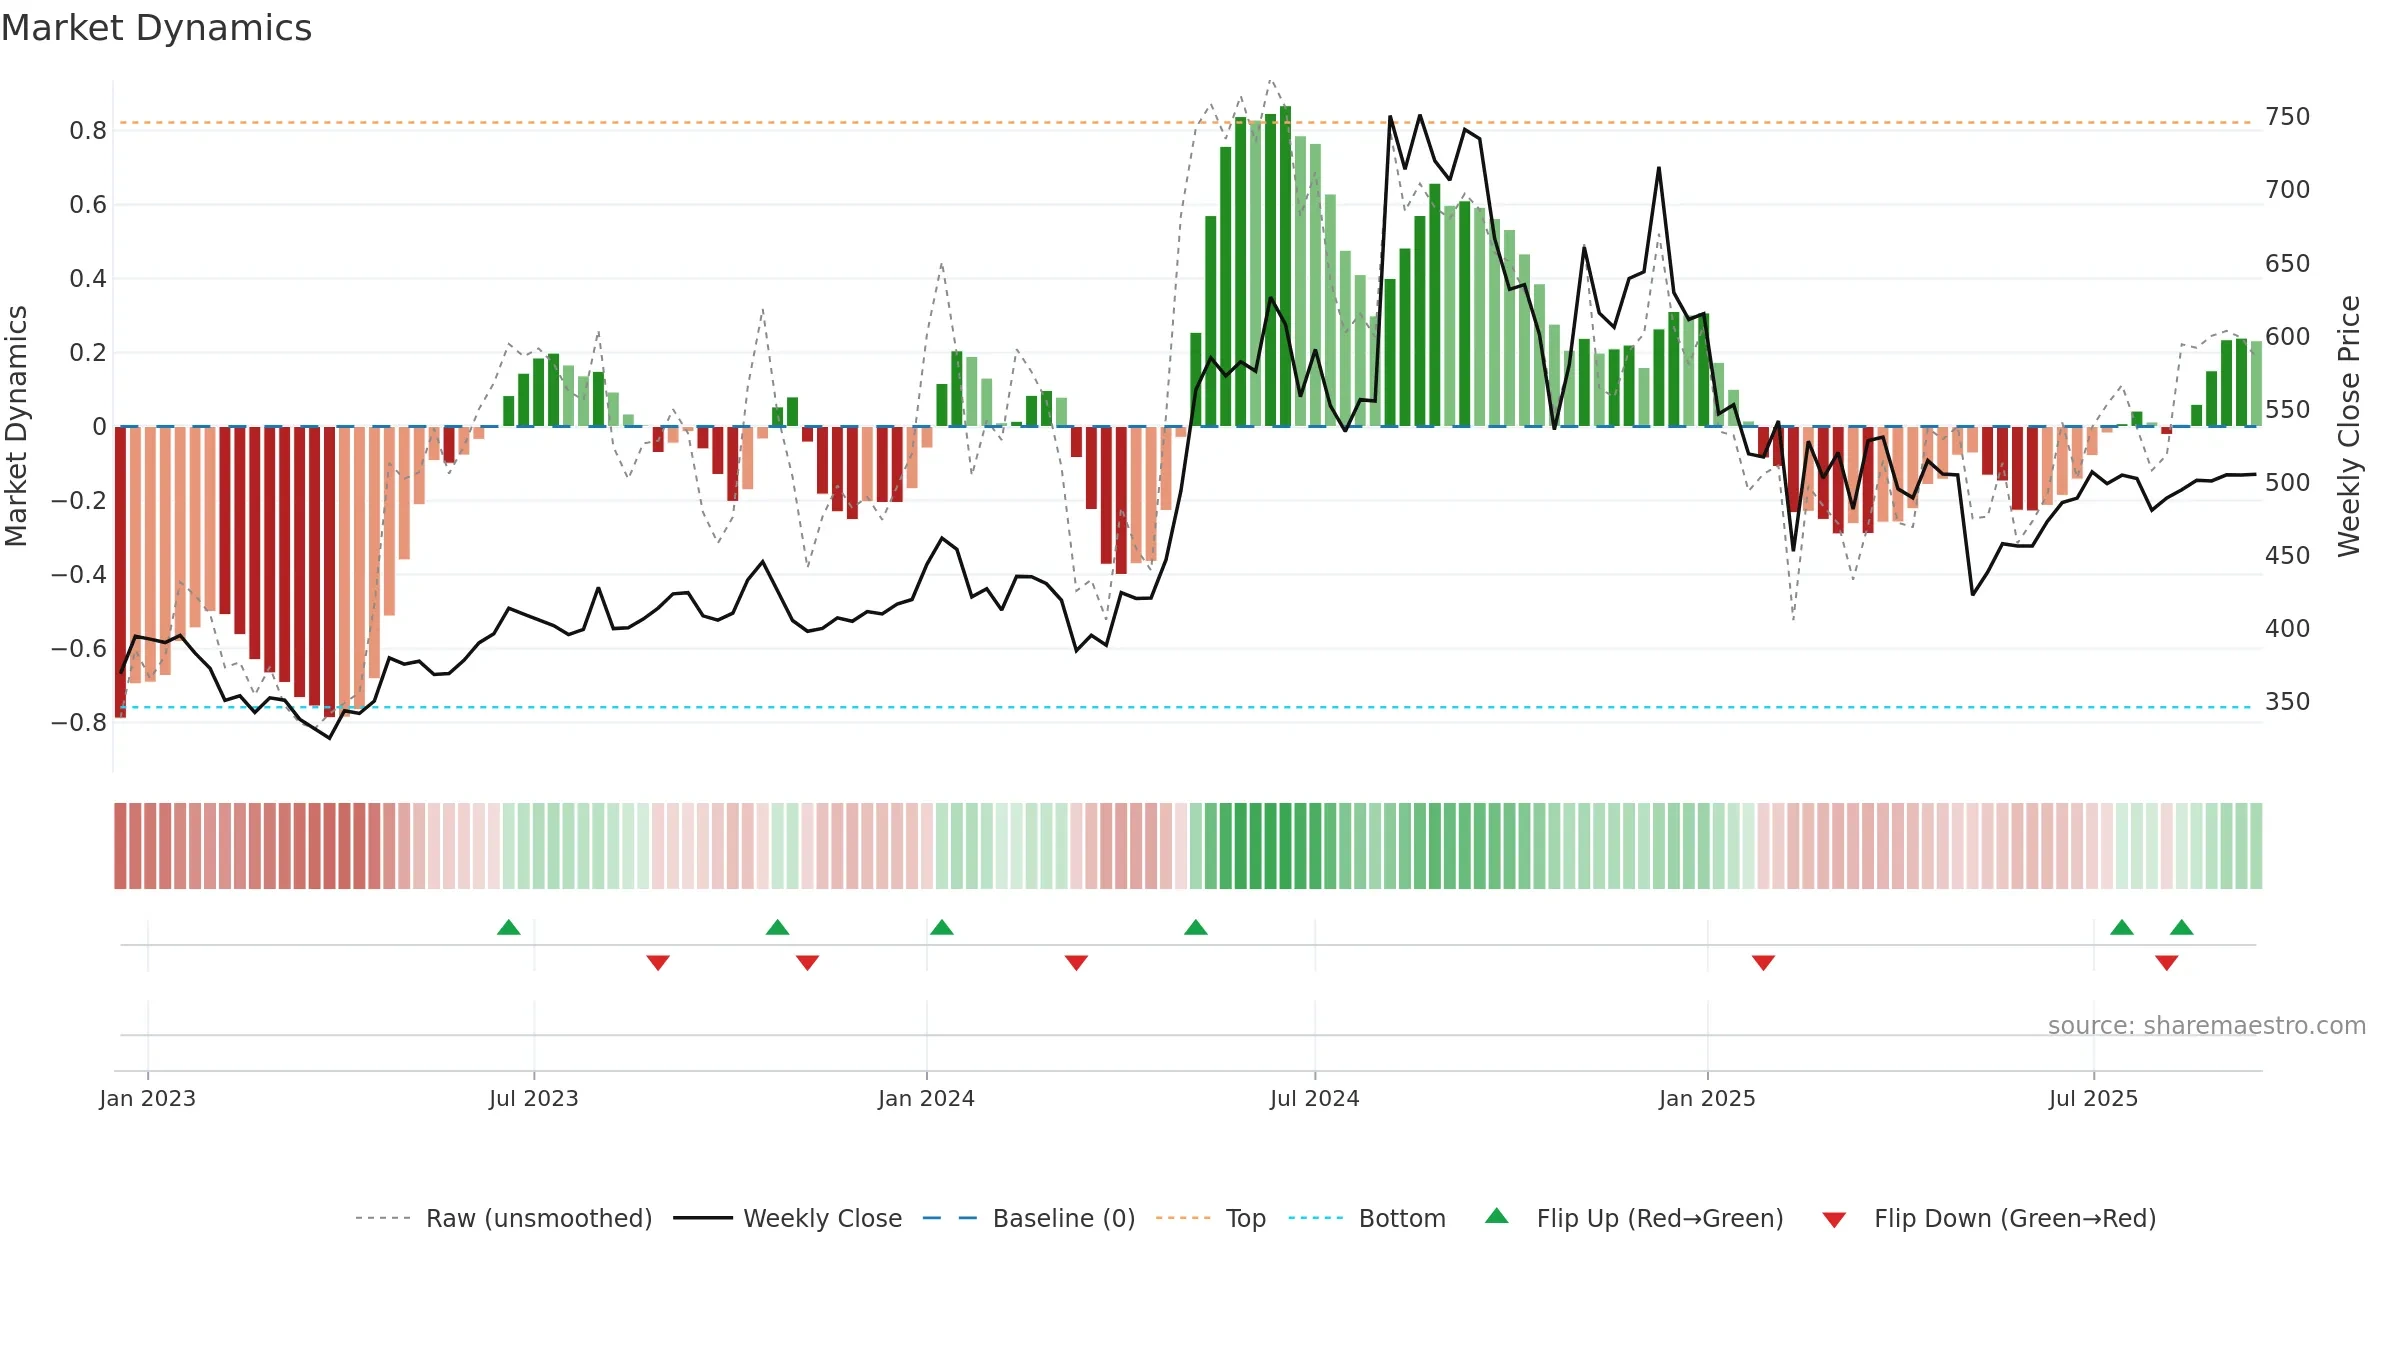Click the 750 price axis label

[2288, 117]
